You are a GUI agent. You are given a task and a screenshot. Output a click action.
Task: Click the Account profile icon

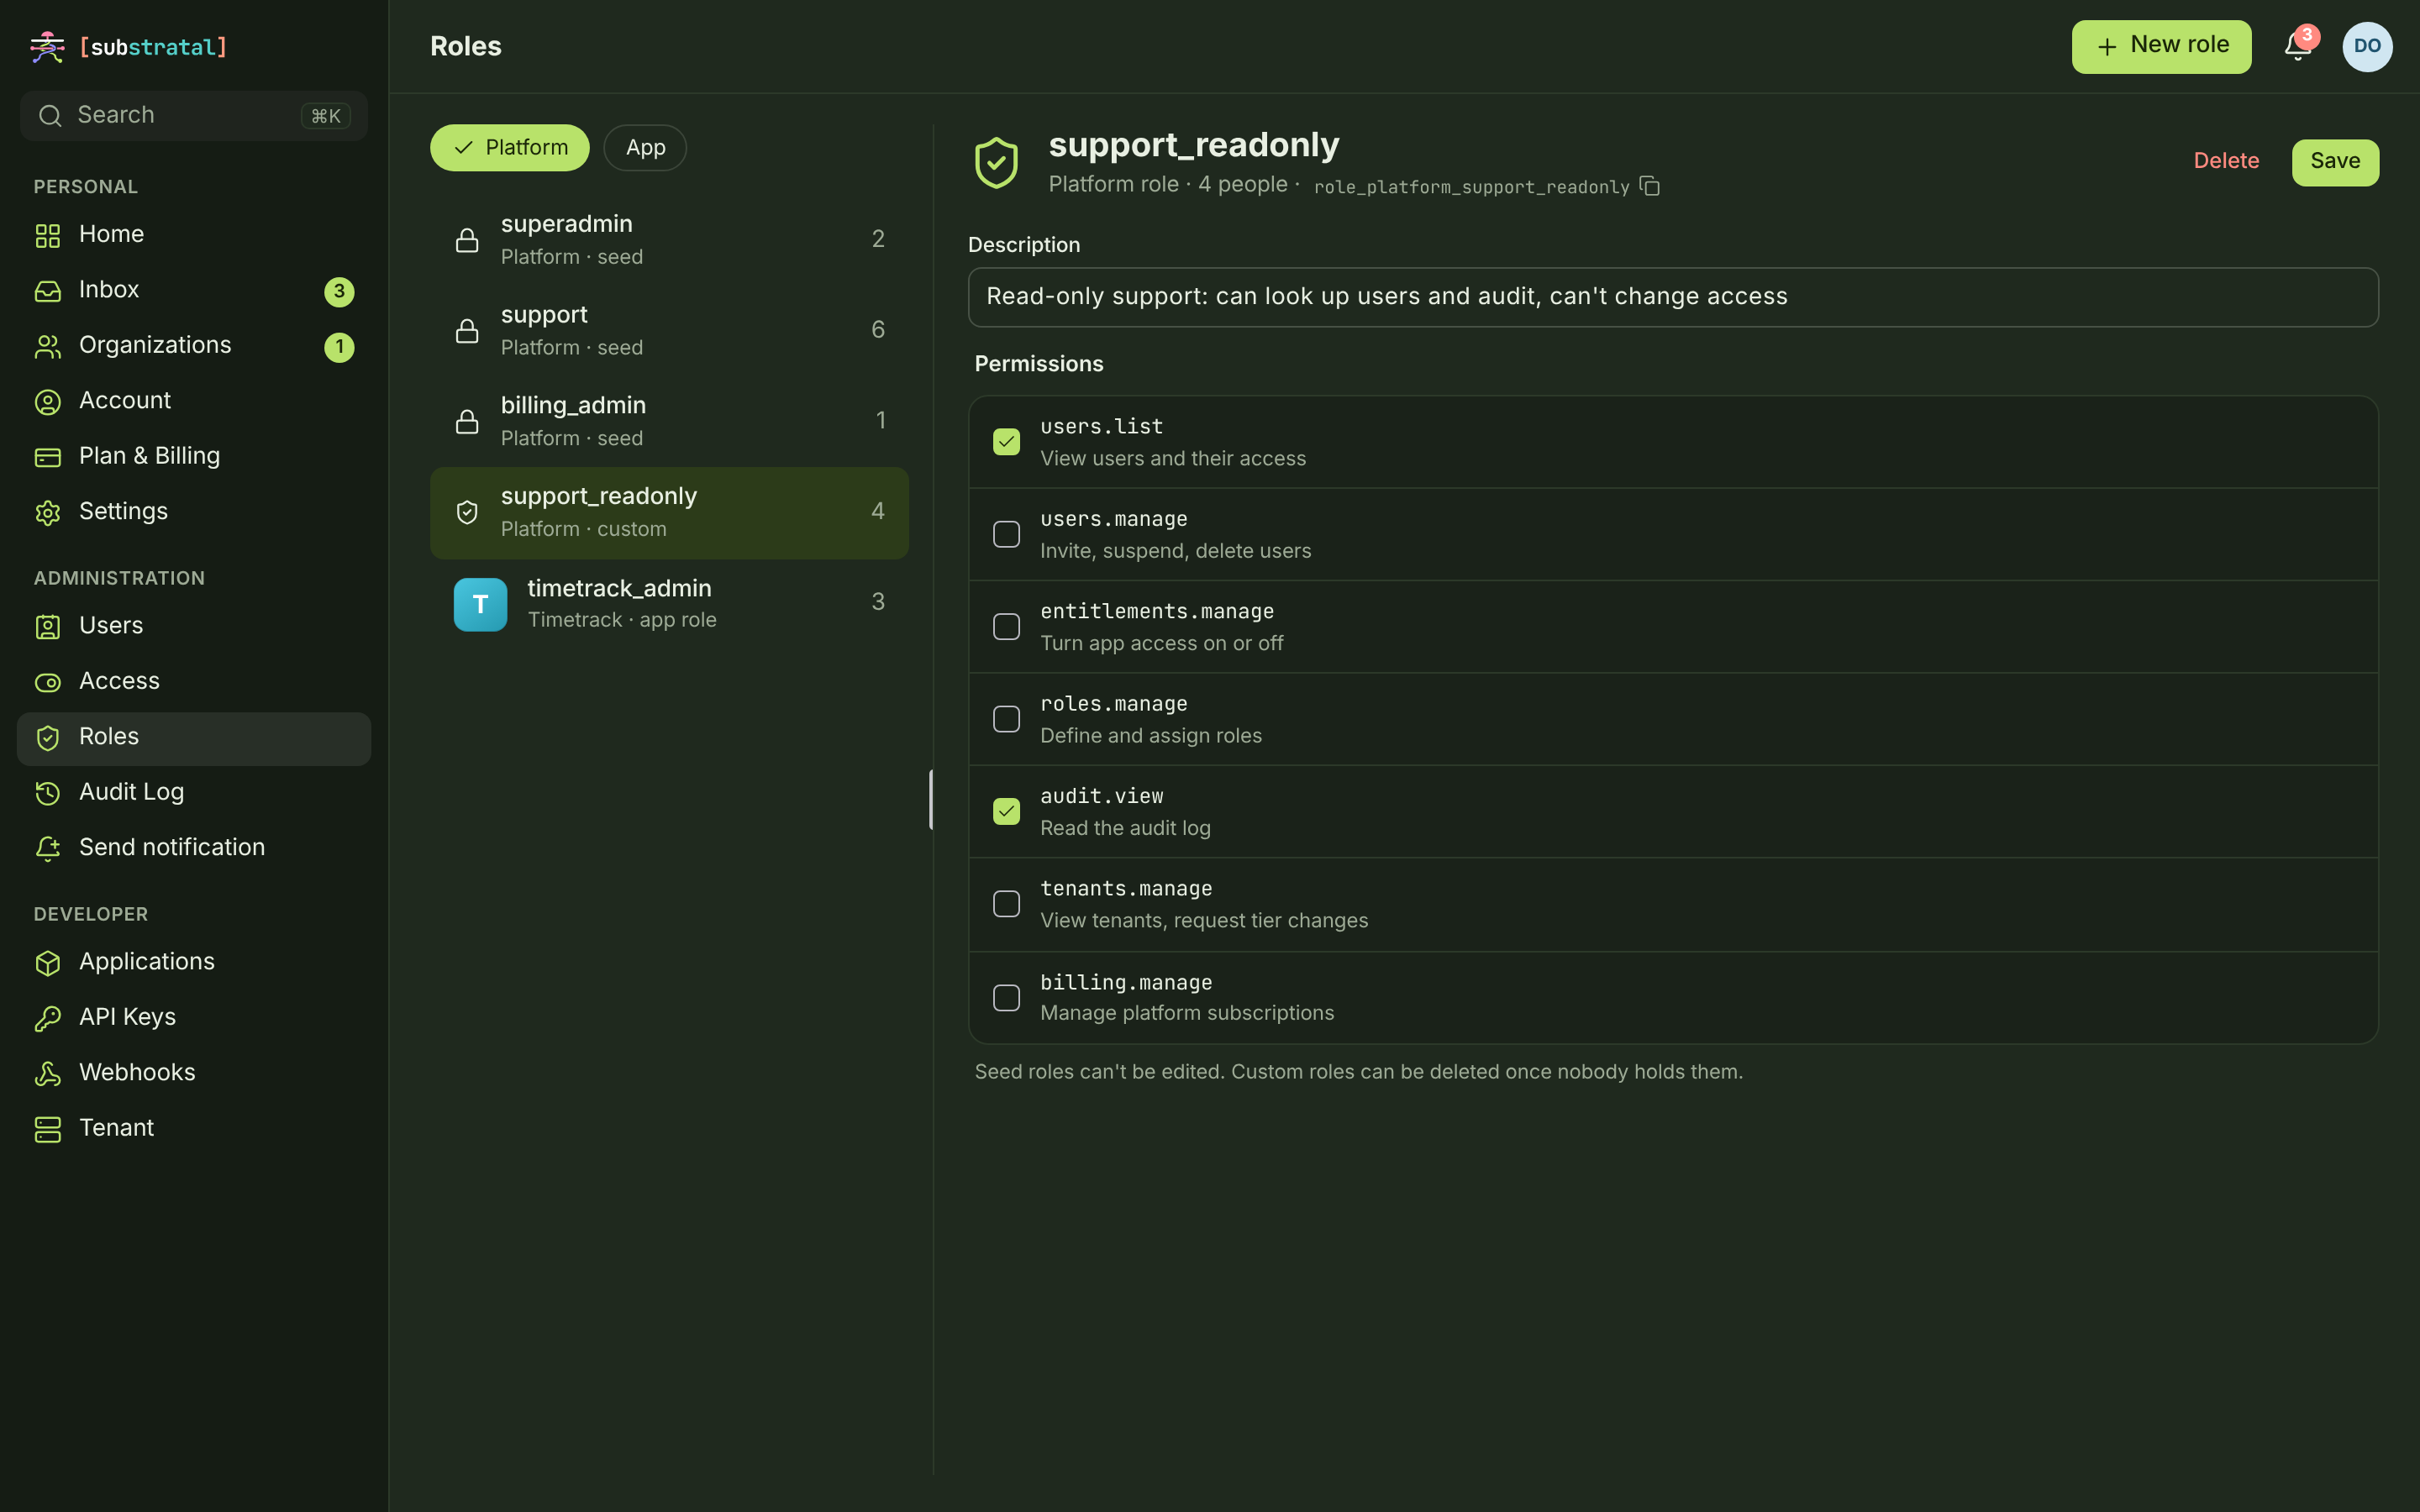[48, 402]
